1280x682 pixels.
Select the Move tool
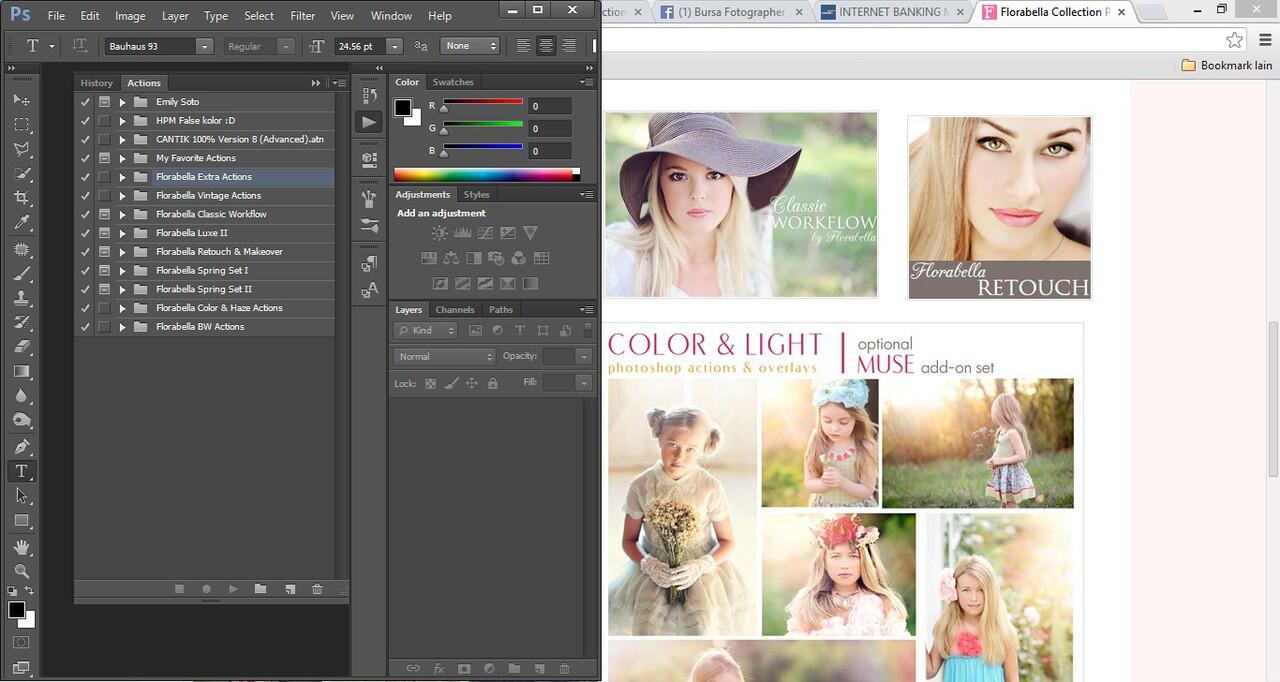[21, 100]
